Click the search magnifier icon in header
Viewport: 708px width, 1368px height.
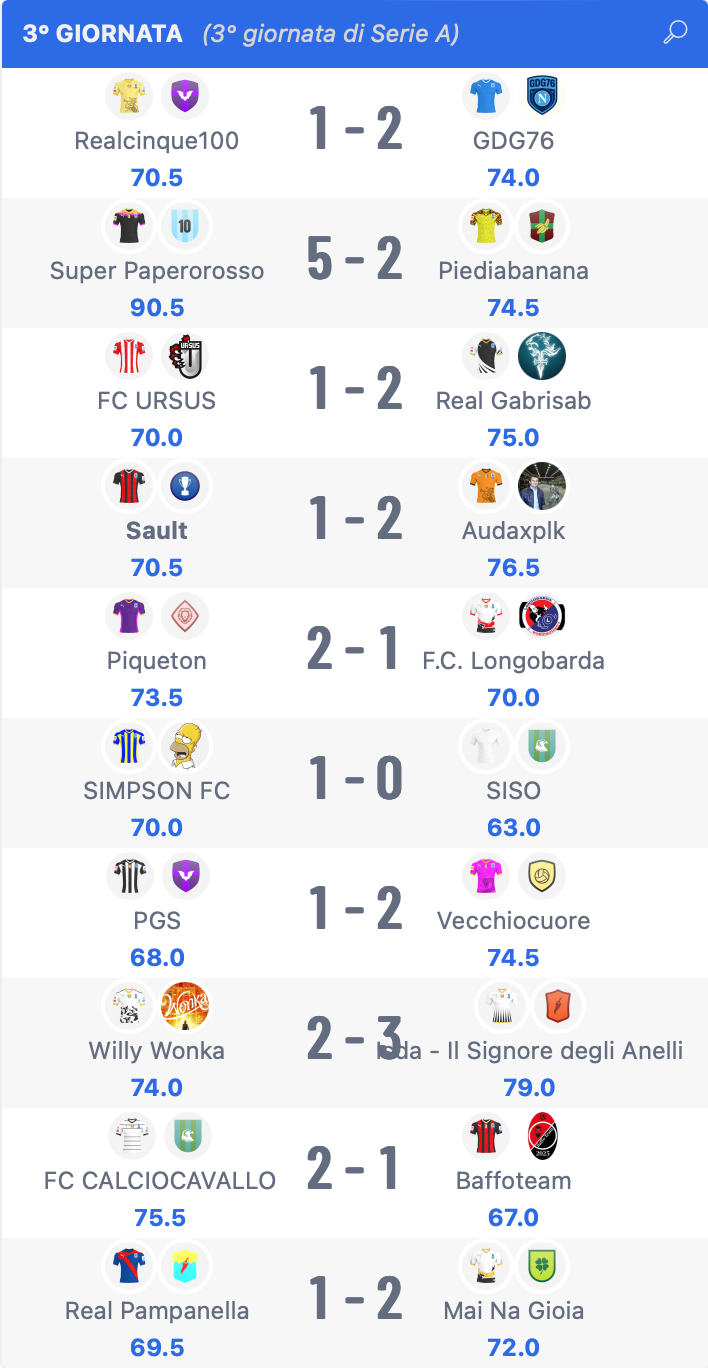click(675, 32)
